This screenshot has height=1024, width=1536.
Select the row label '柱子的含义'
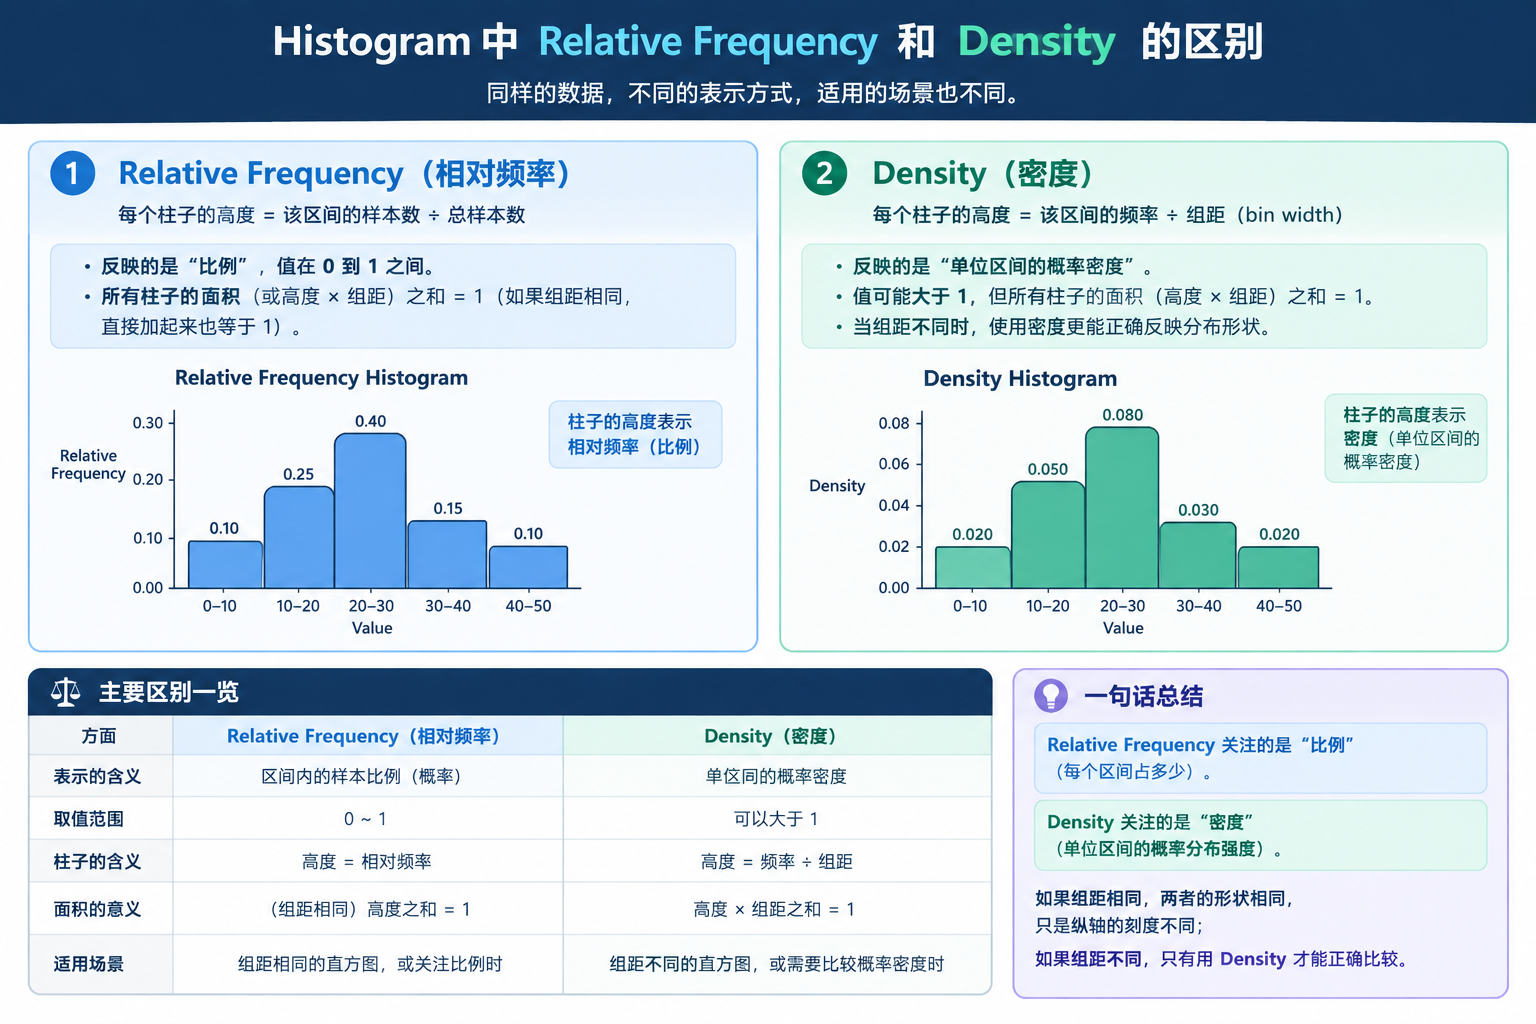coord(97,862)
